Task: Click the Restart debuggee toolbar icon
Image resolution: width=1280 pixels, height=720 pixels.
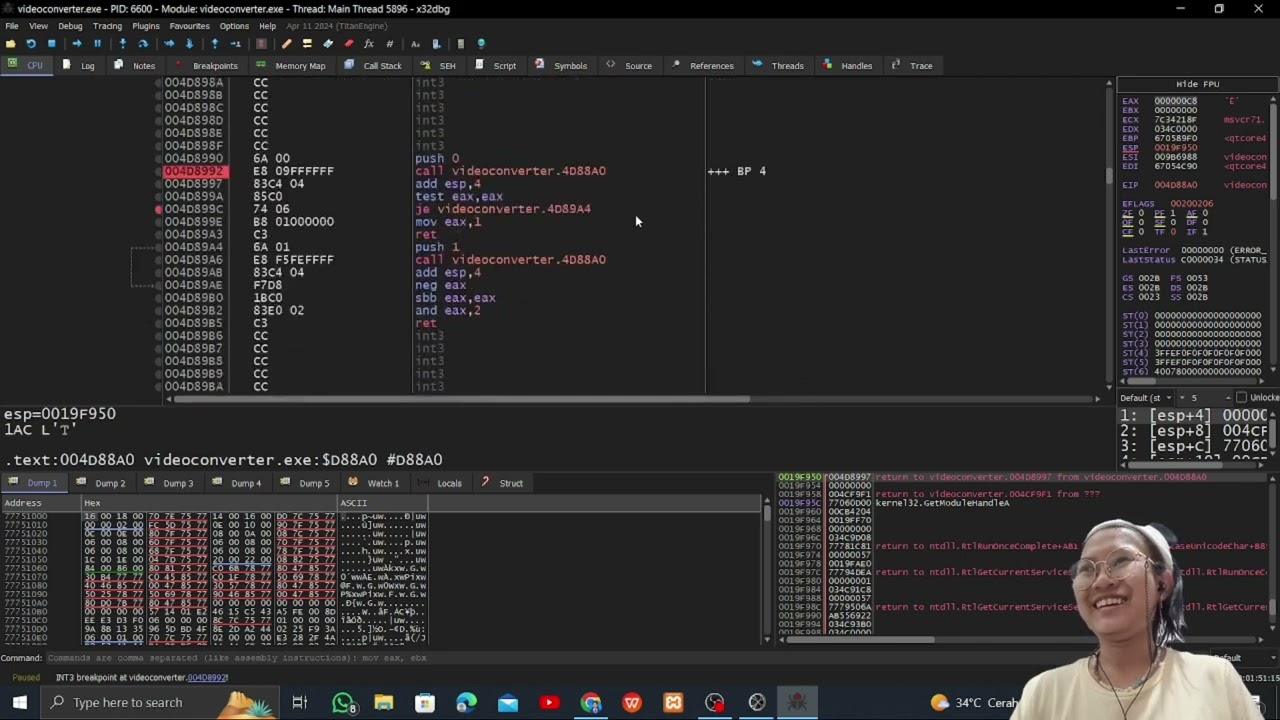Action: 31,44
